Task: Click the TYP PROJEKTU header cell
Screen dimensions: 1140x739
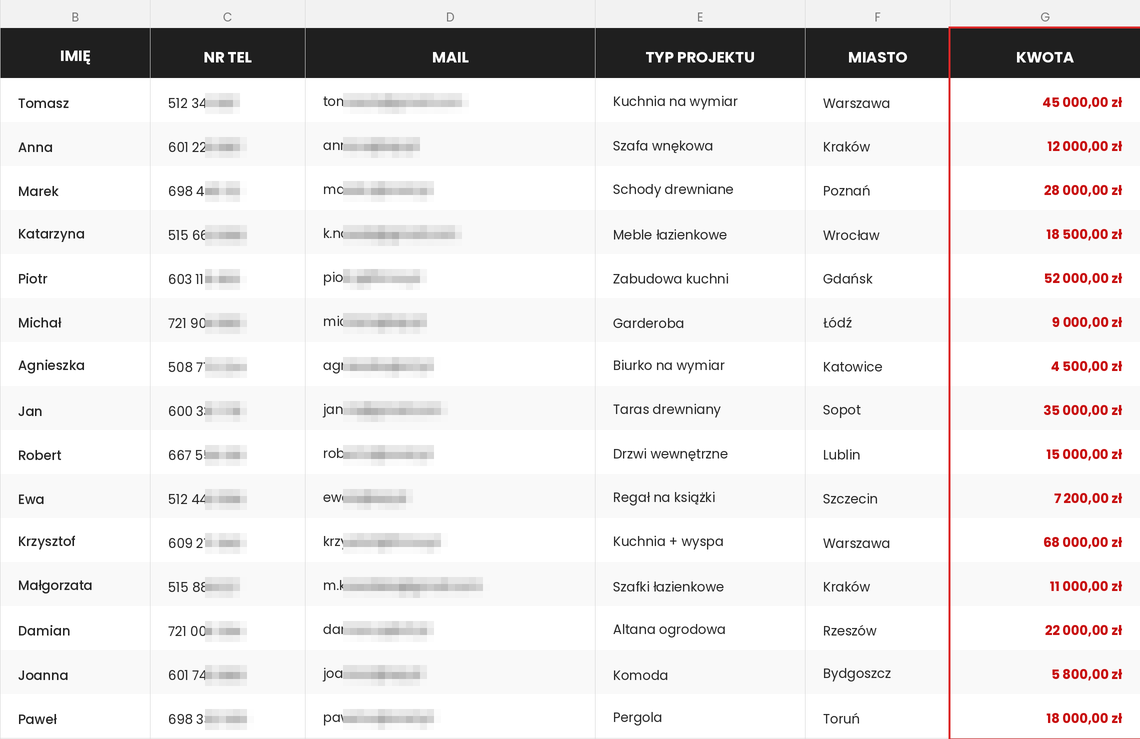Action: click(x=700, y=53)
